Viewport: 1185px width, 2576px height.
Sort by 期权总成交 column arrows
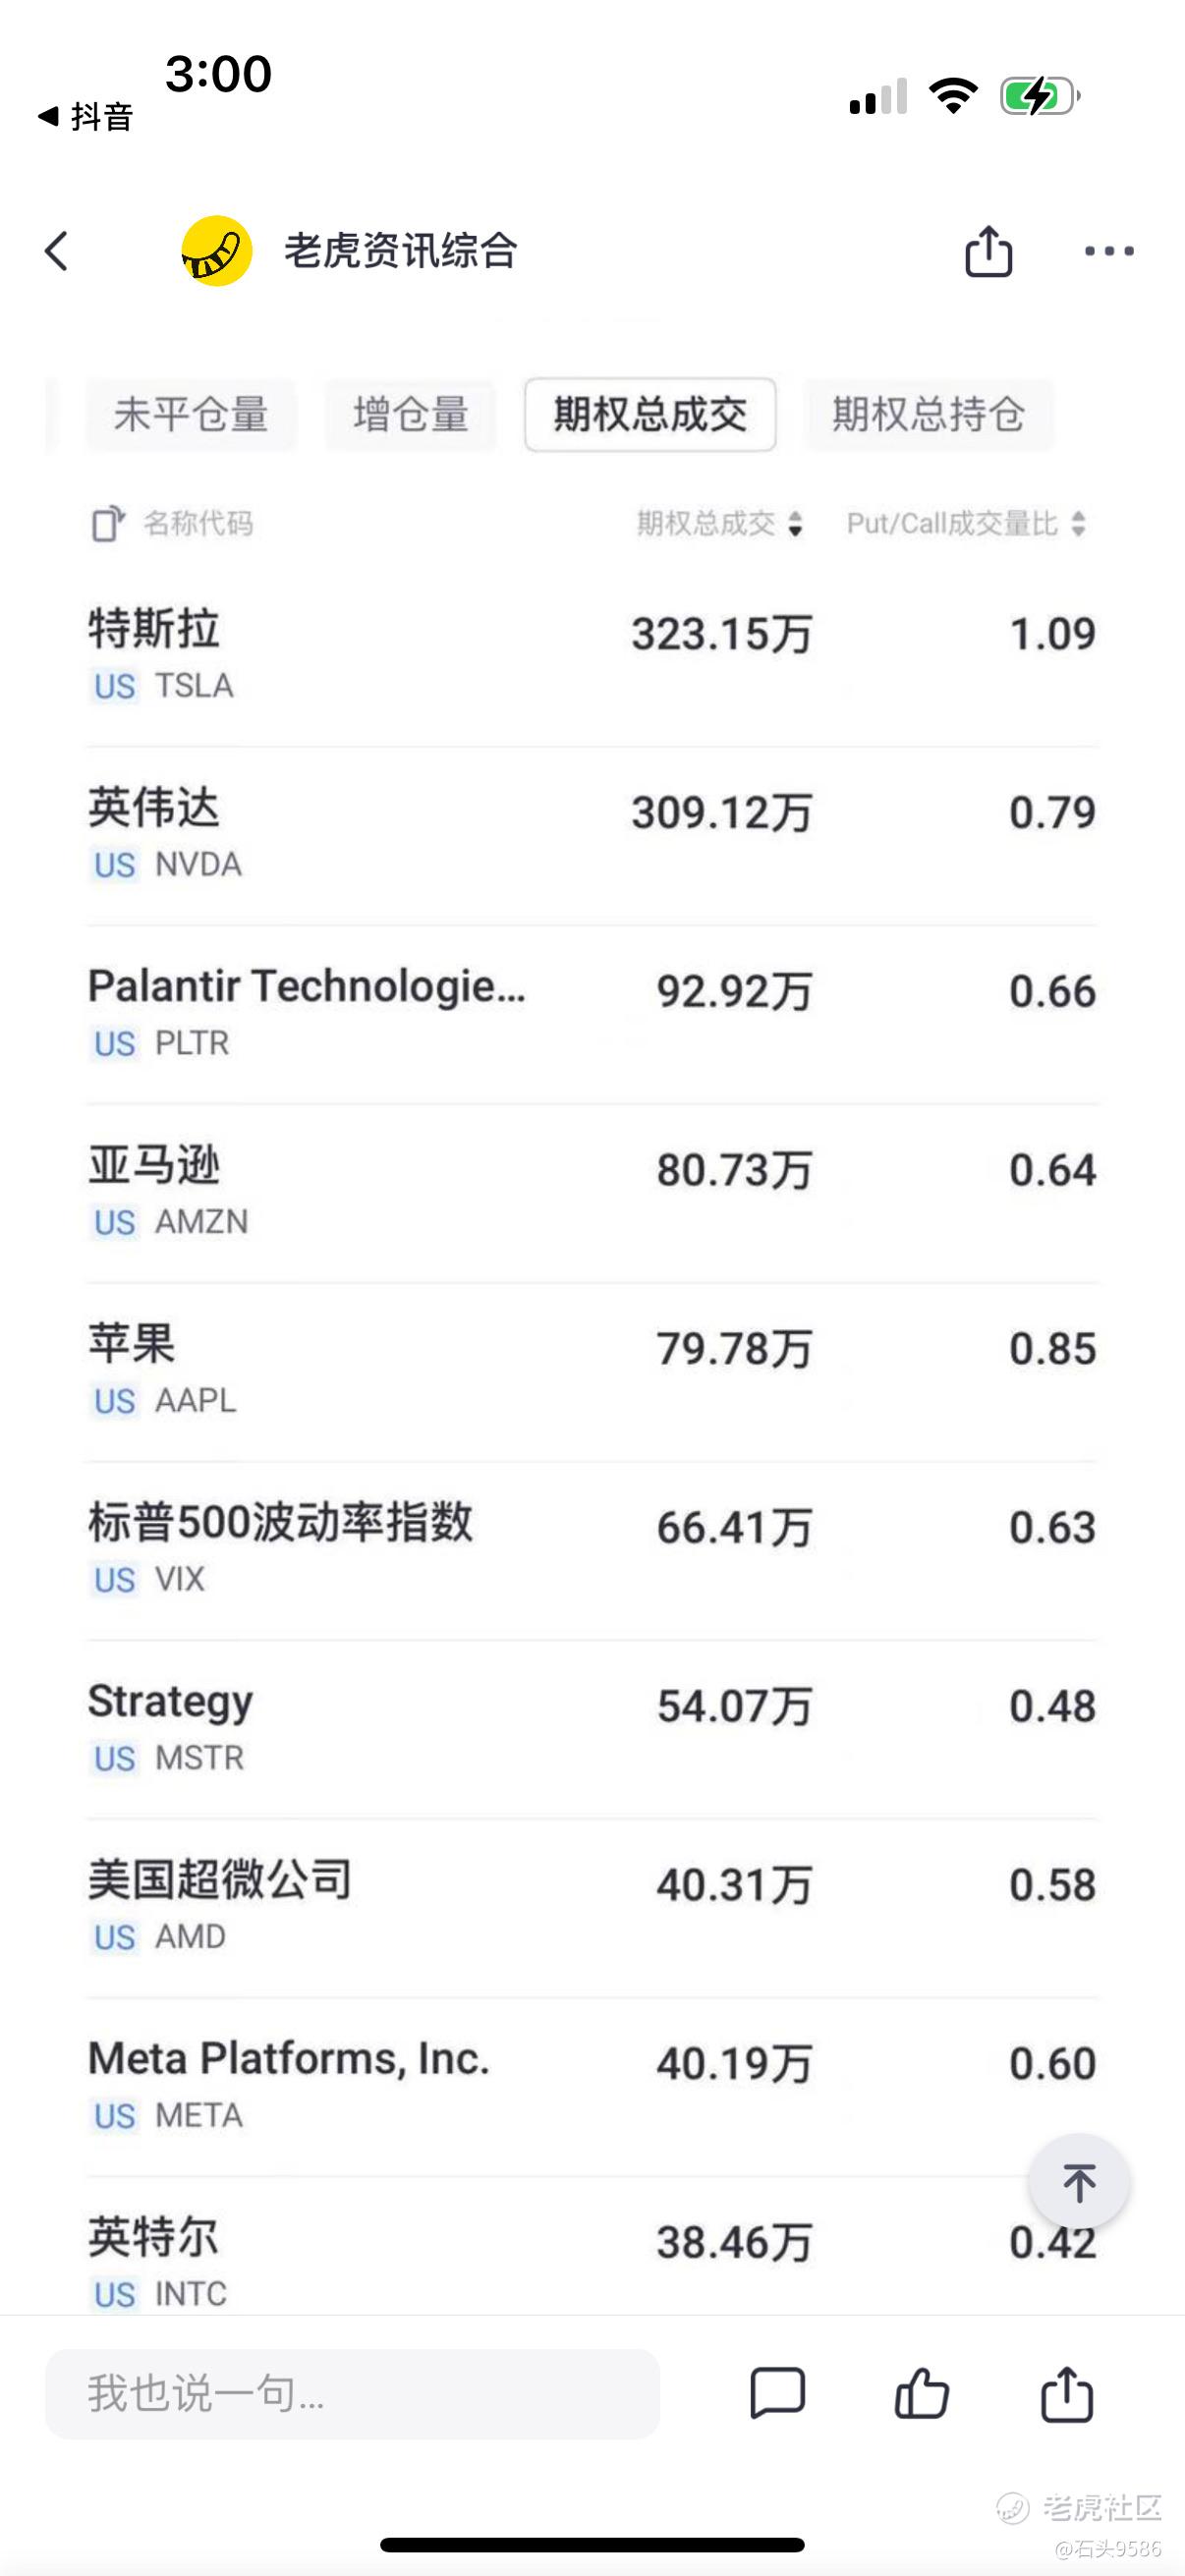(x=795, y=523)
